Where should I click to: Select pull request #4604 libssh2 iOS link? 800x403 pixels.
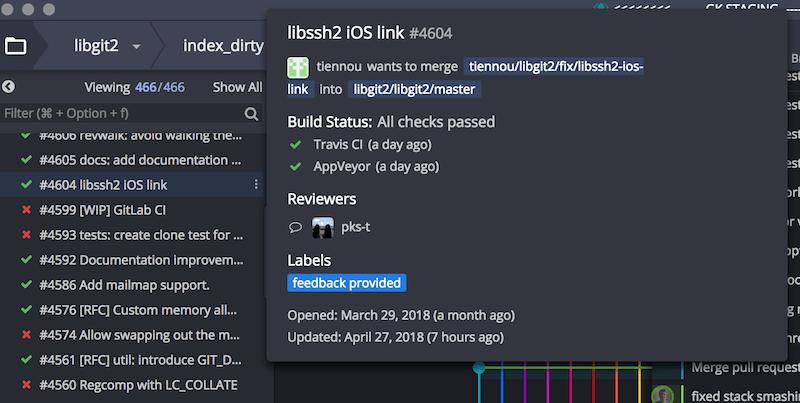132,185
